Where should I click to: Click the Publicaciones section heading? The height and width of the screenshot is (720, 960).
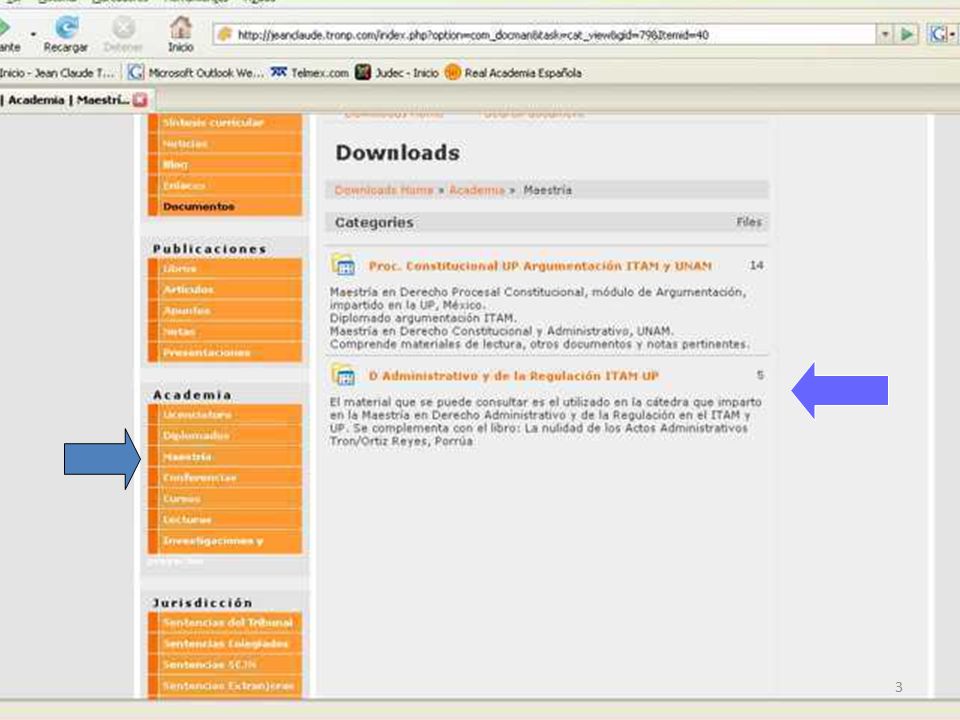pos(210,249)
